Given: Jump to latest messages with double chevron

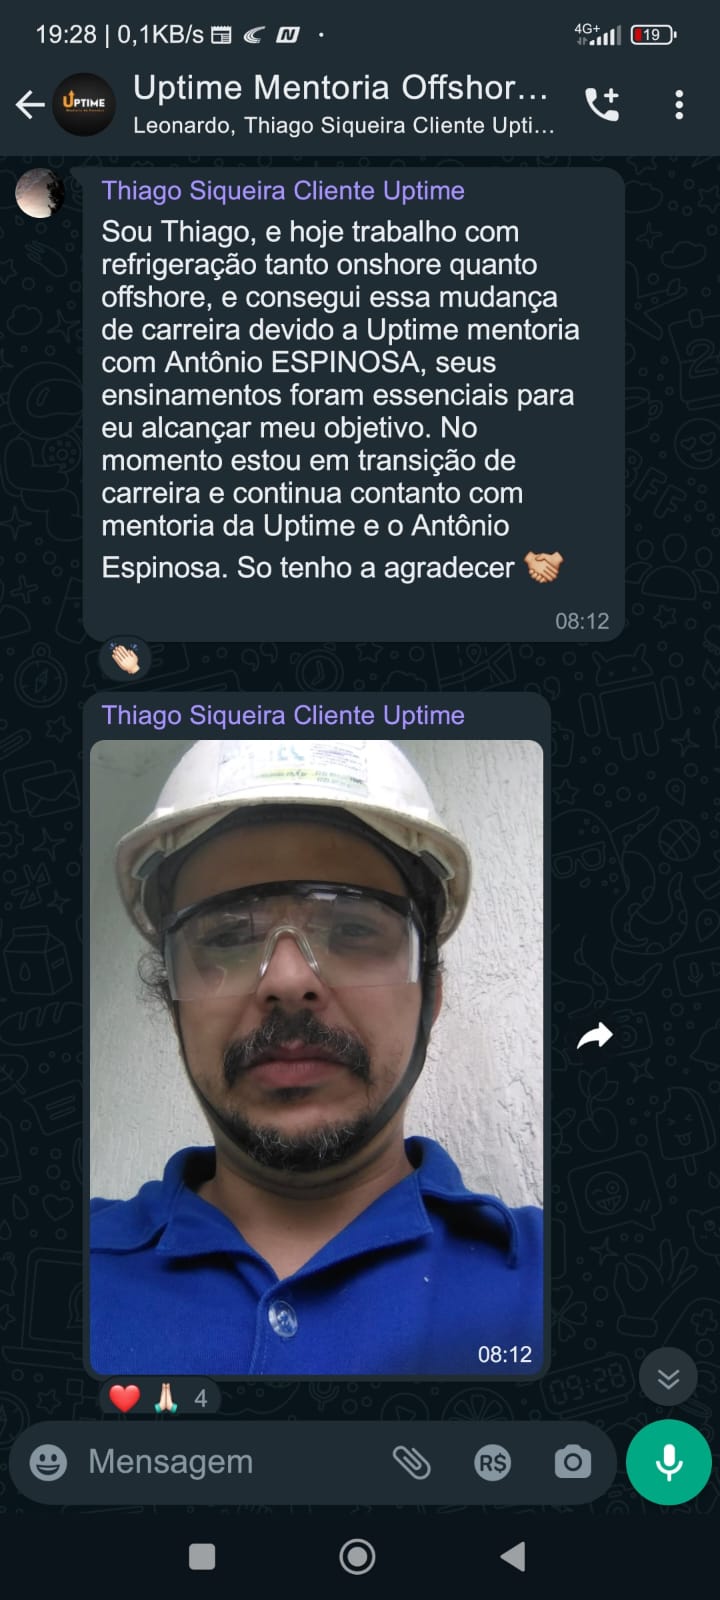Looking at the screenshot, I should pyautogui.click(x=668, y=1380).
